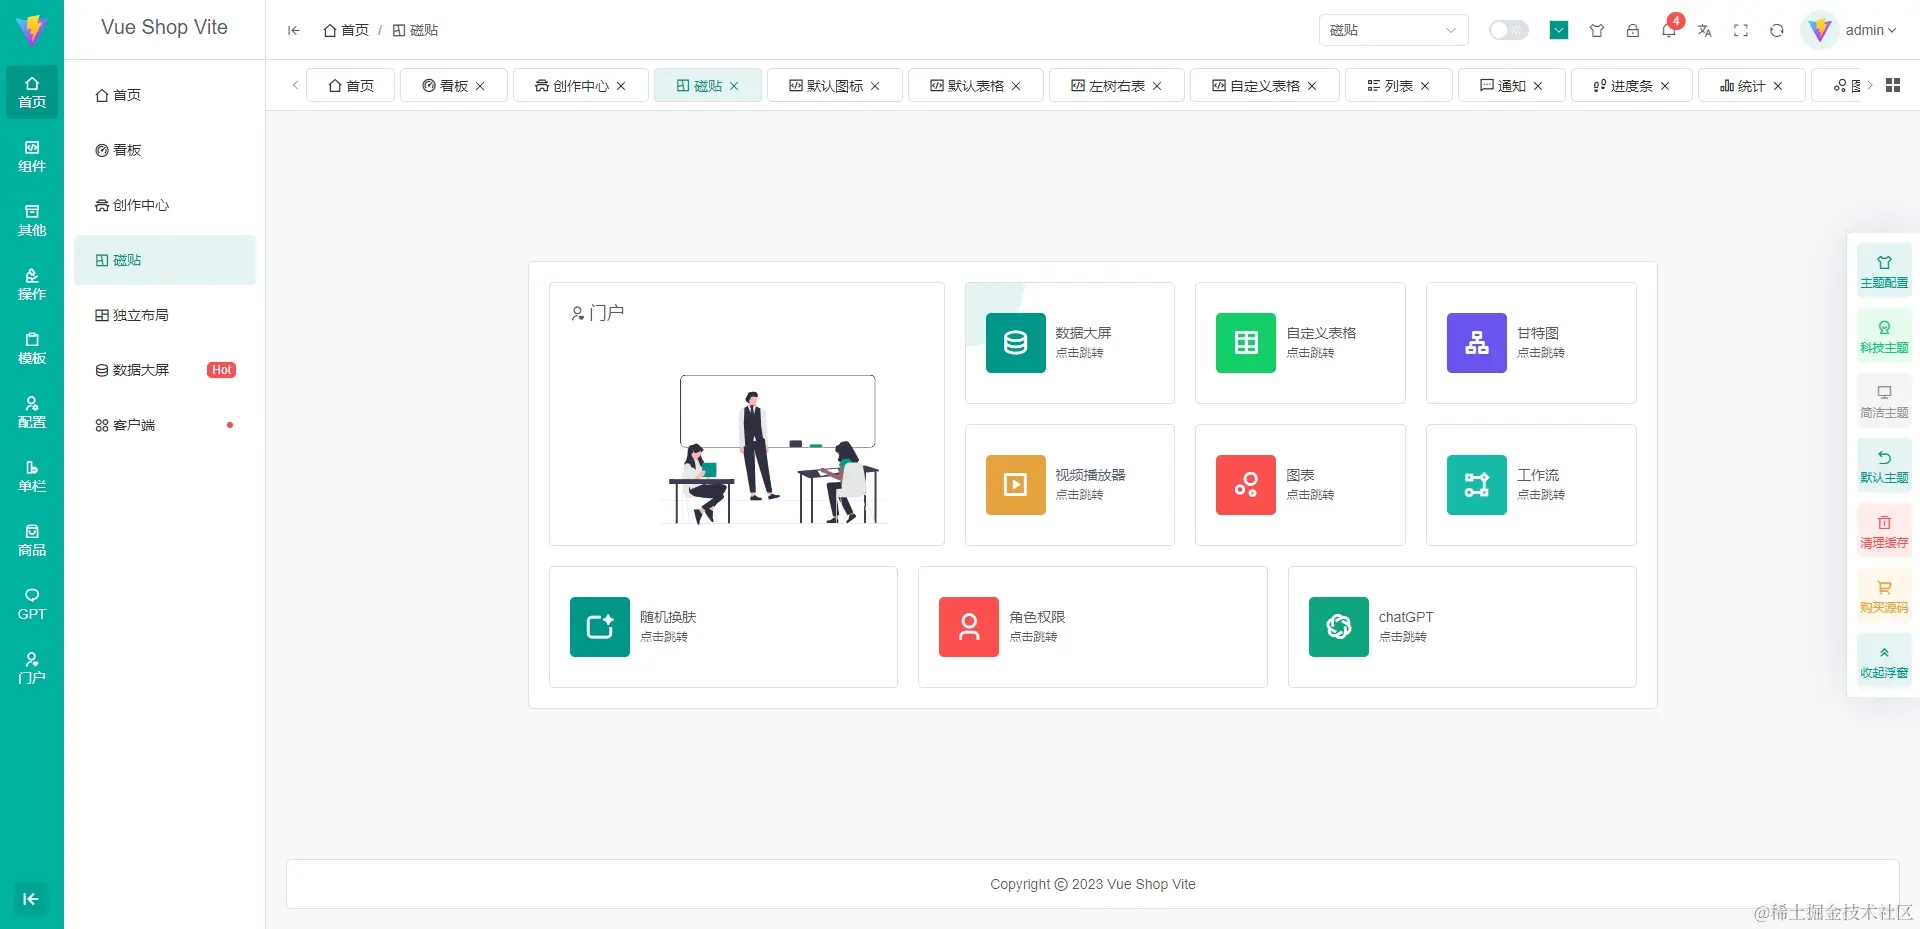Clear cache via 清理缓存 icon
The width and height of the screenshot is (1920, 929).
tap(1883, 531)
